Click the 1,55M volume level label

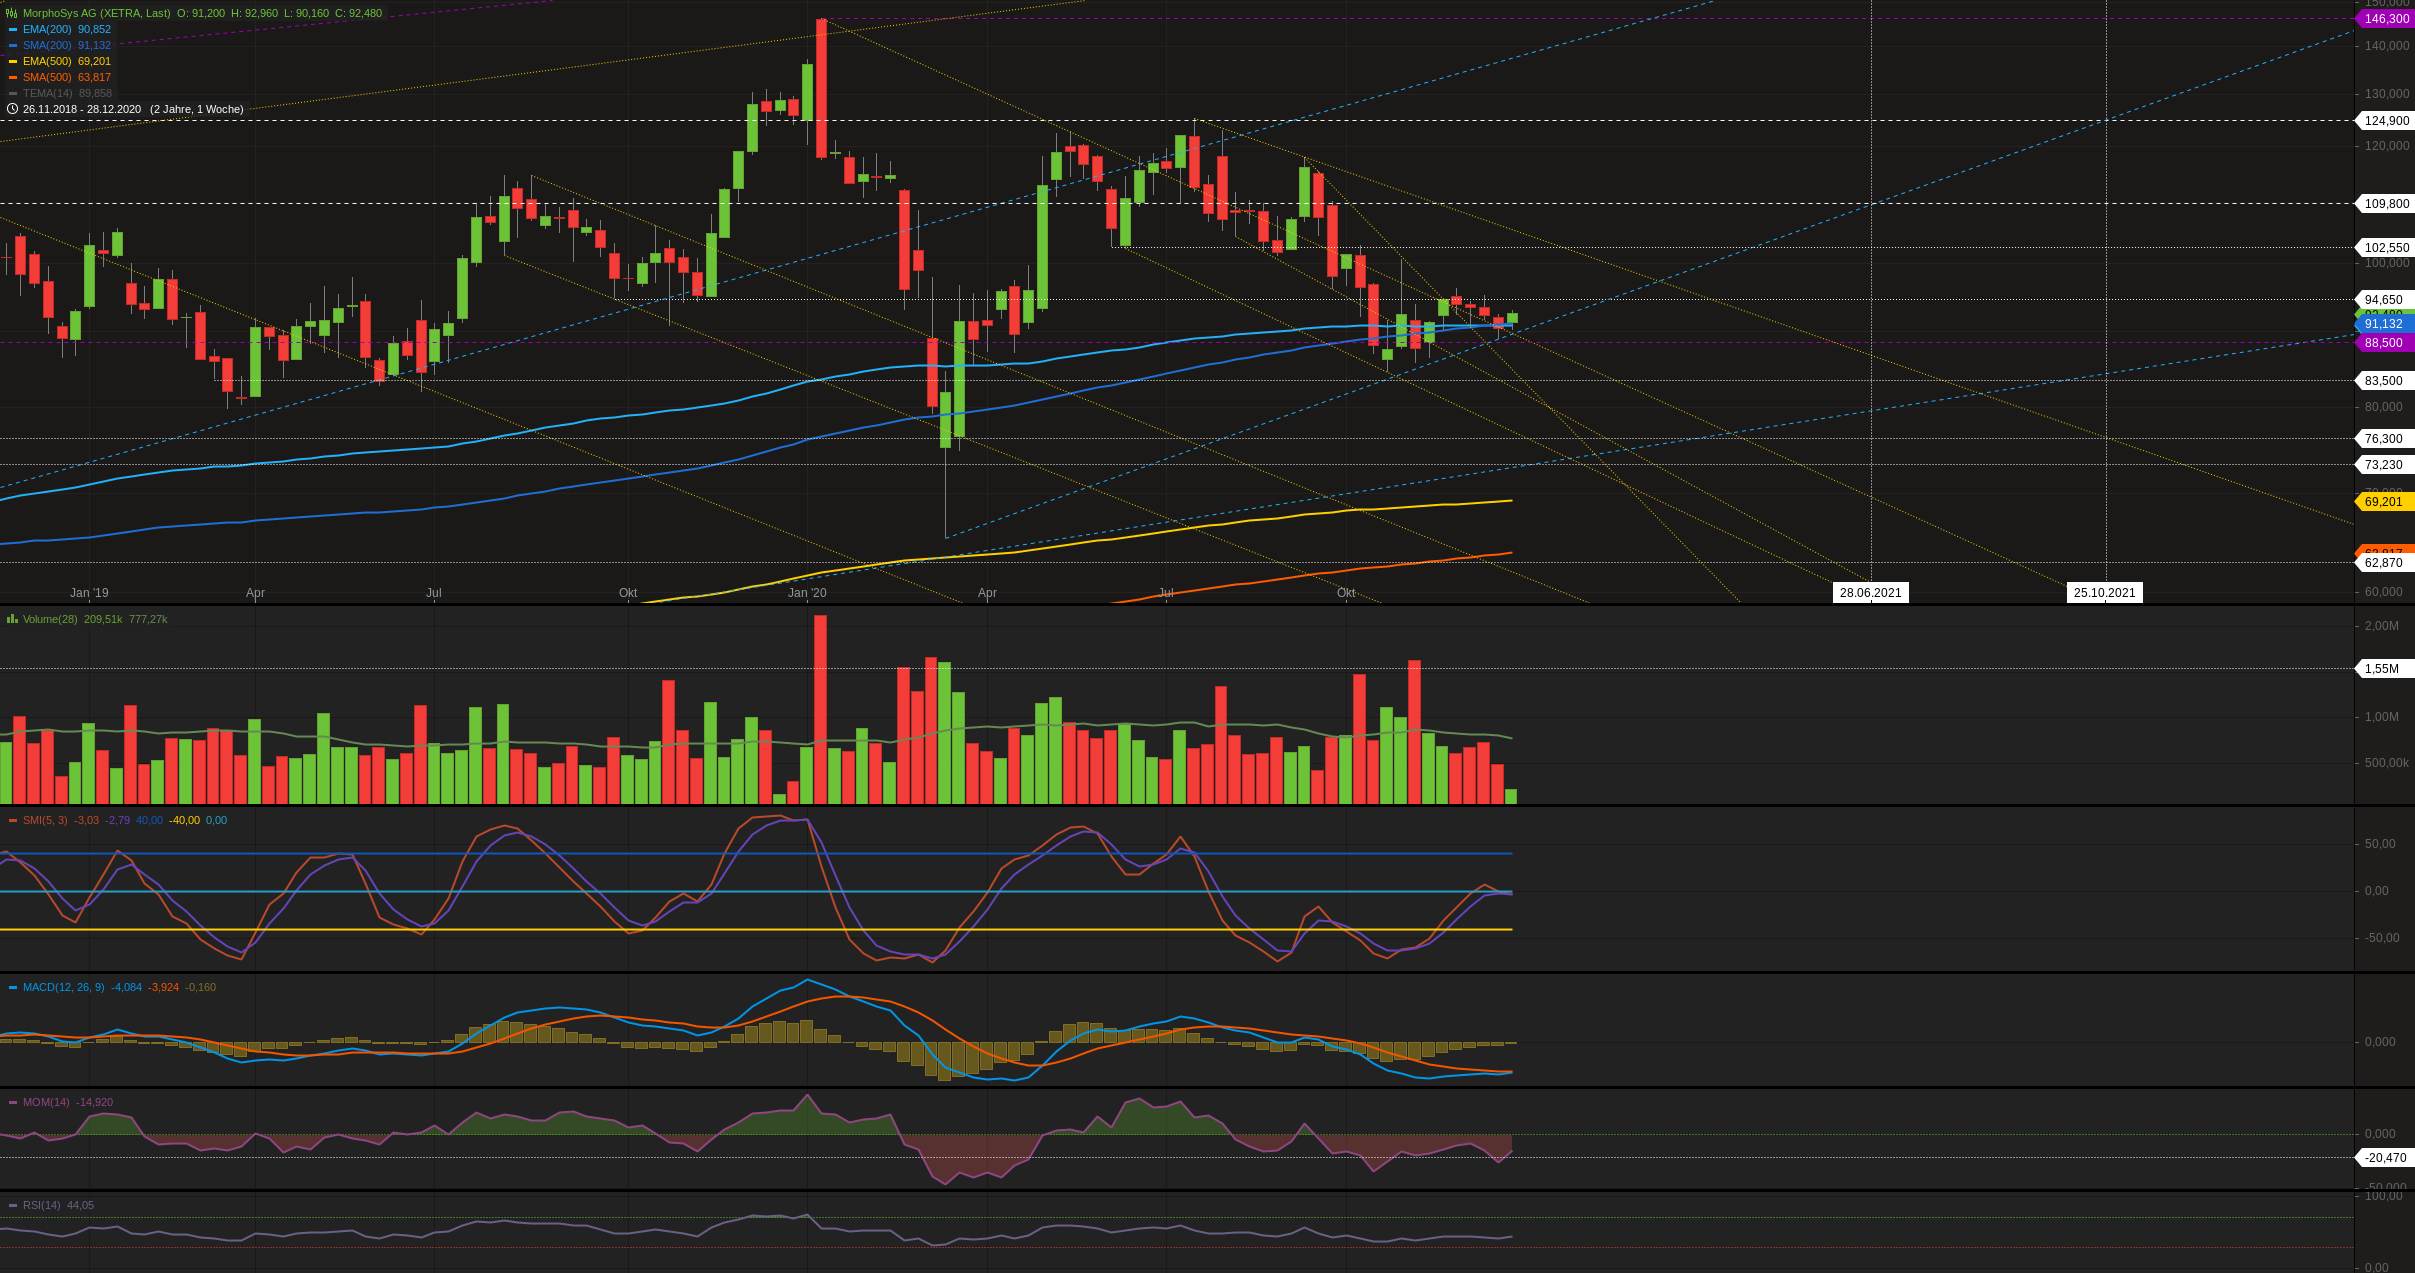tap(2381, 669)
